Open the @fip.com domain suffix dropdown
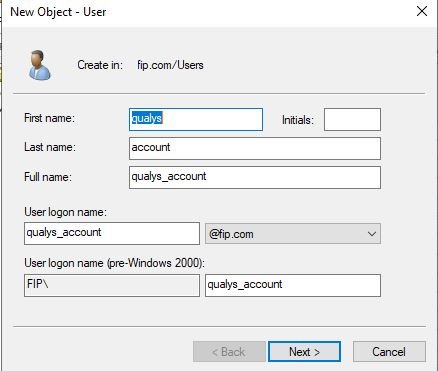The width and height of the screenshot is (438, 371). pyautogui.click(x=293, y=234)
